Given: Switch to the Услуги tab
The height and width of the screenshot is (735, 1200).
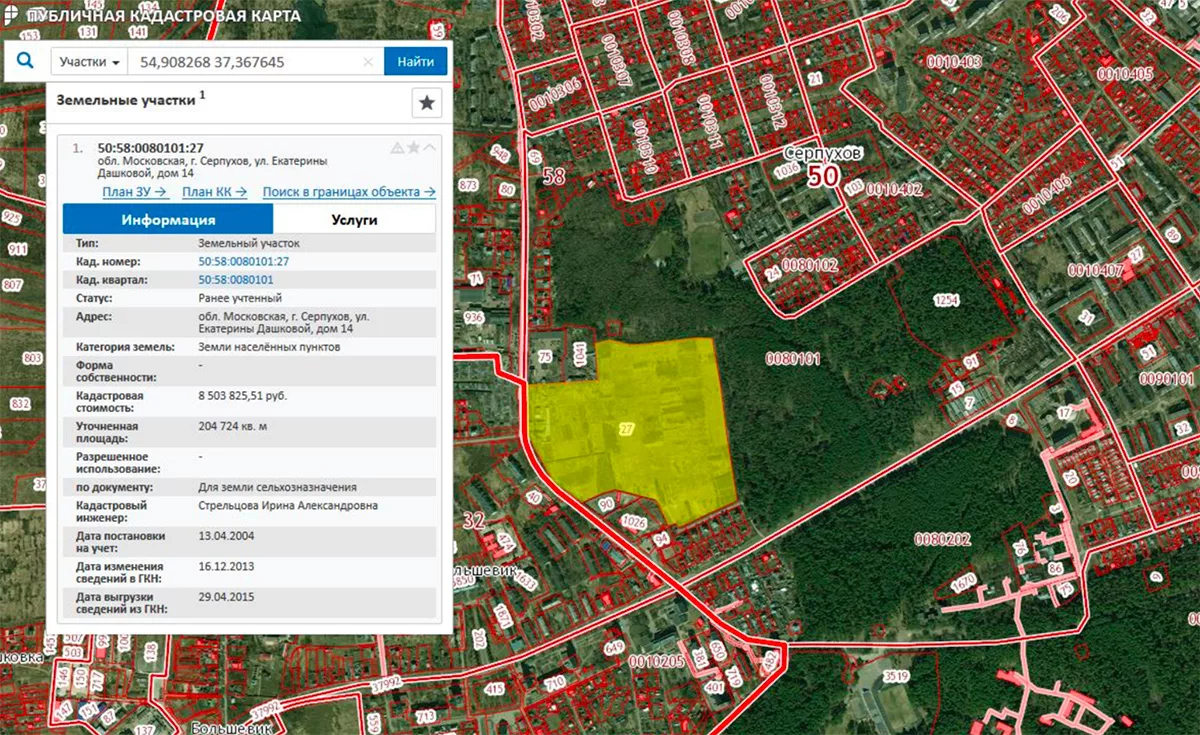Looking at the screenshot, I should click(x=354, y=220).
